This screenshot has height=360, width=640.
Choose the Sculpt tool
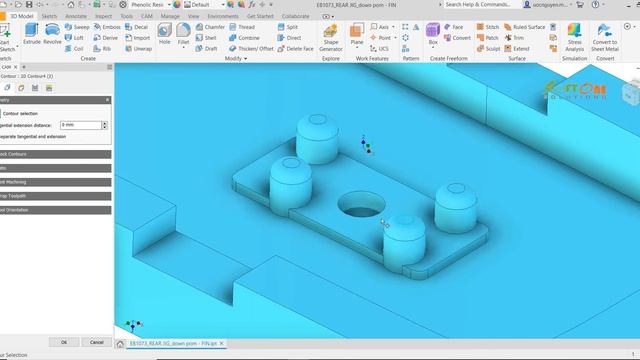coord(489,48)
